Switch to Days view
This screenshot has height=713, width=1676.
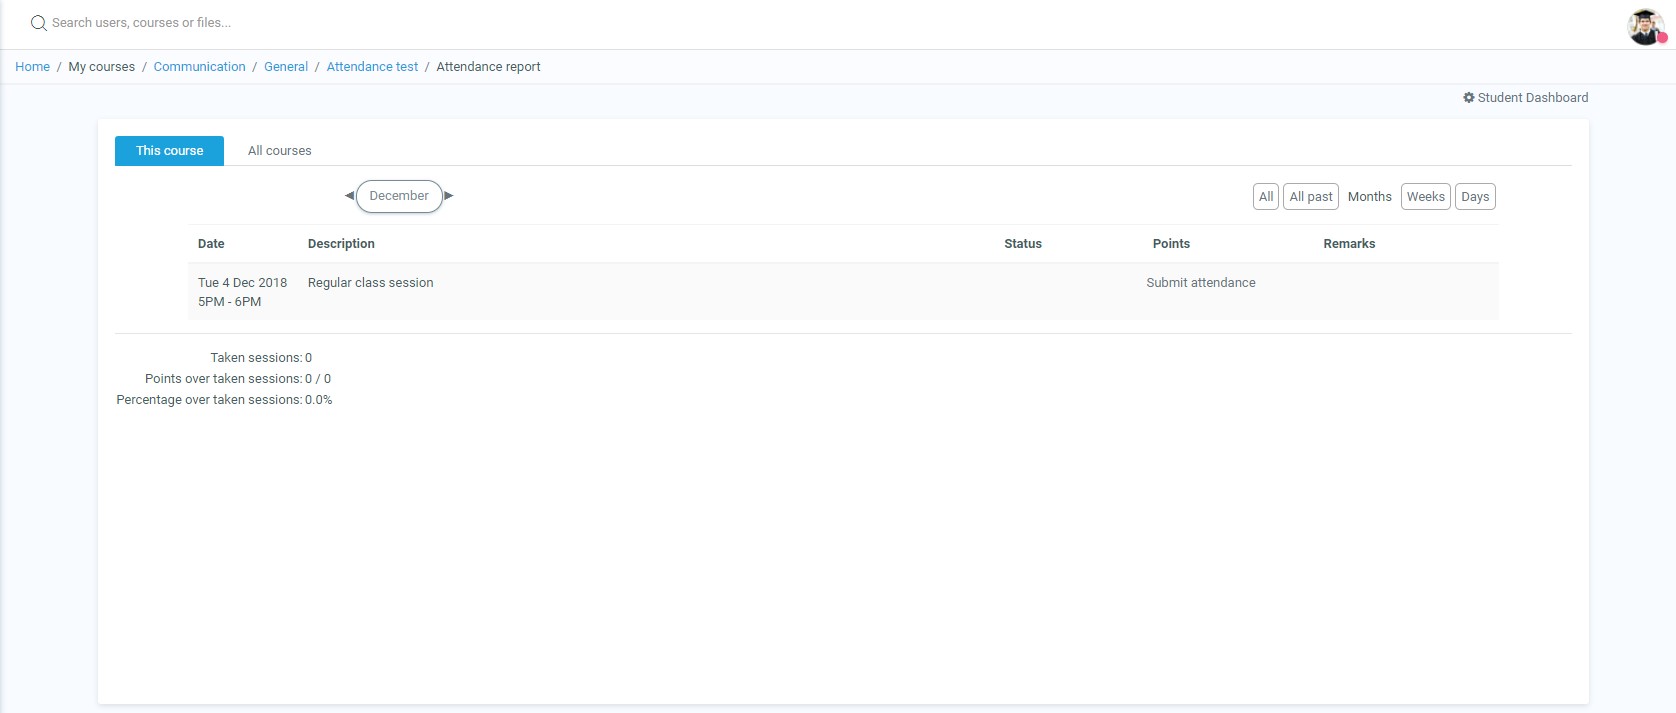[x=1475, y=197]
